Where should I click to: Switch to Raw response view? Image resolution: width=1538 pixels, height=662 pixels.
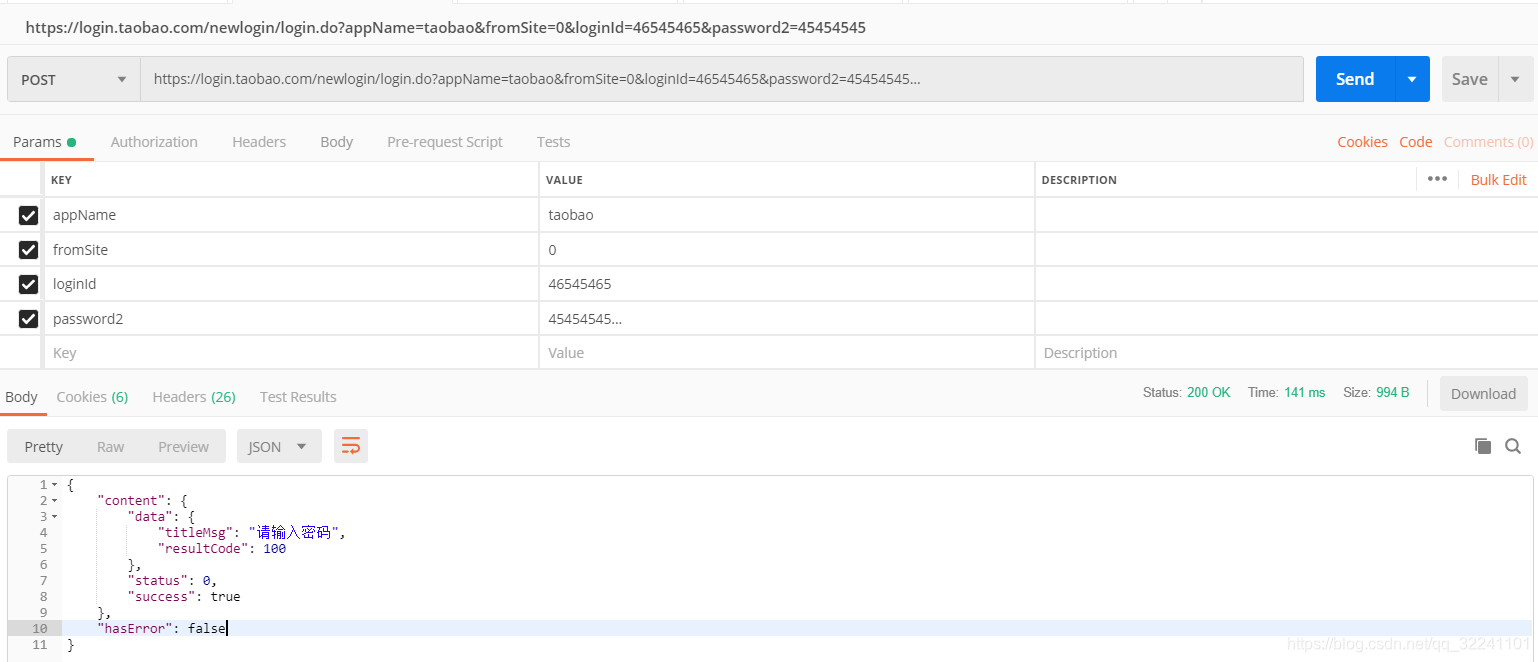coord(110,446)
